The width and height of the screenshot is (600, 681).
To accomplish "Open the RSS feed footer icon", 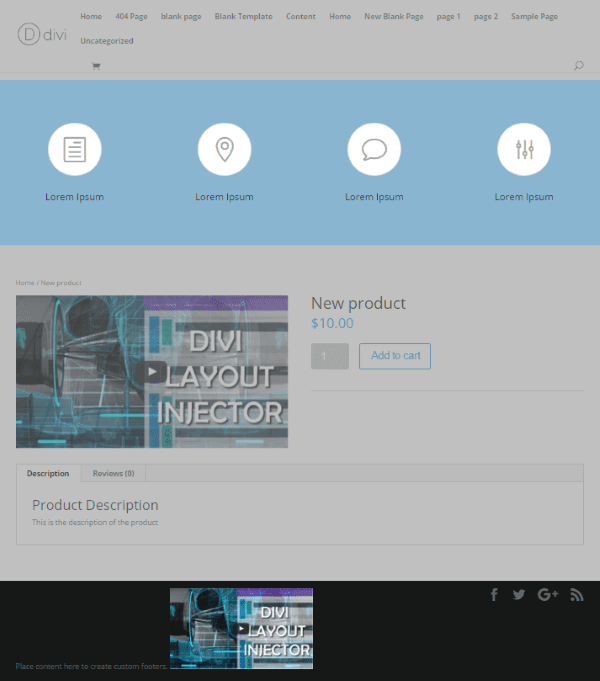I will point(577,595).
